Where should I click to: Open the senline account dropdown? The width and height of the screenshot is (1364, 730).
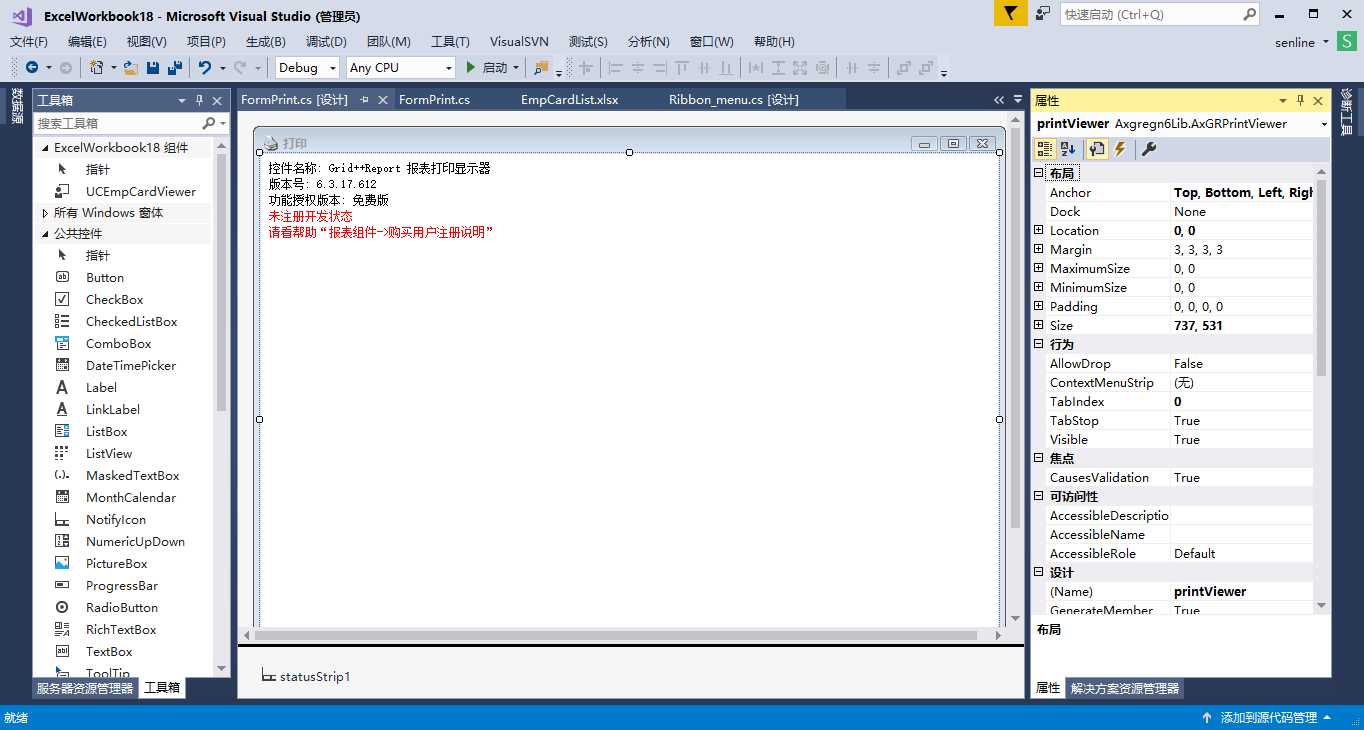point(1326,42)
